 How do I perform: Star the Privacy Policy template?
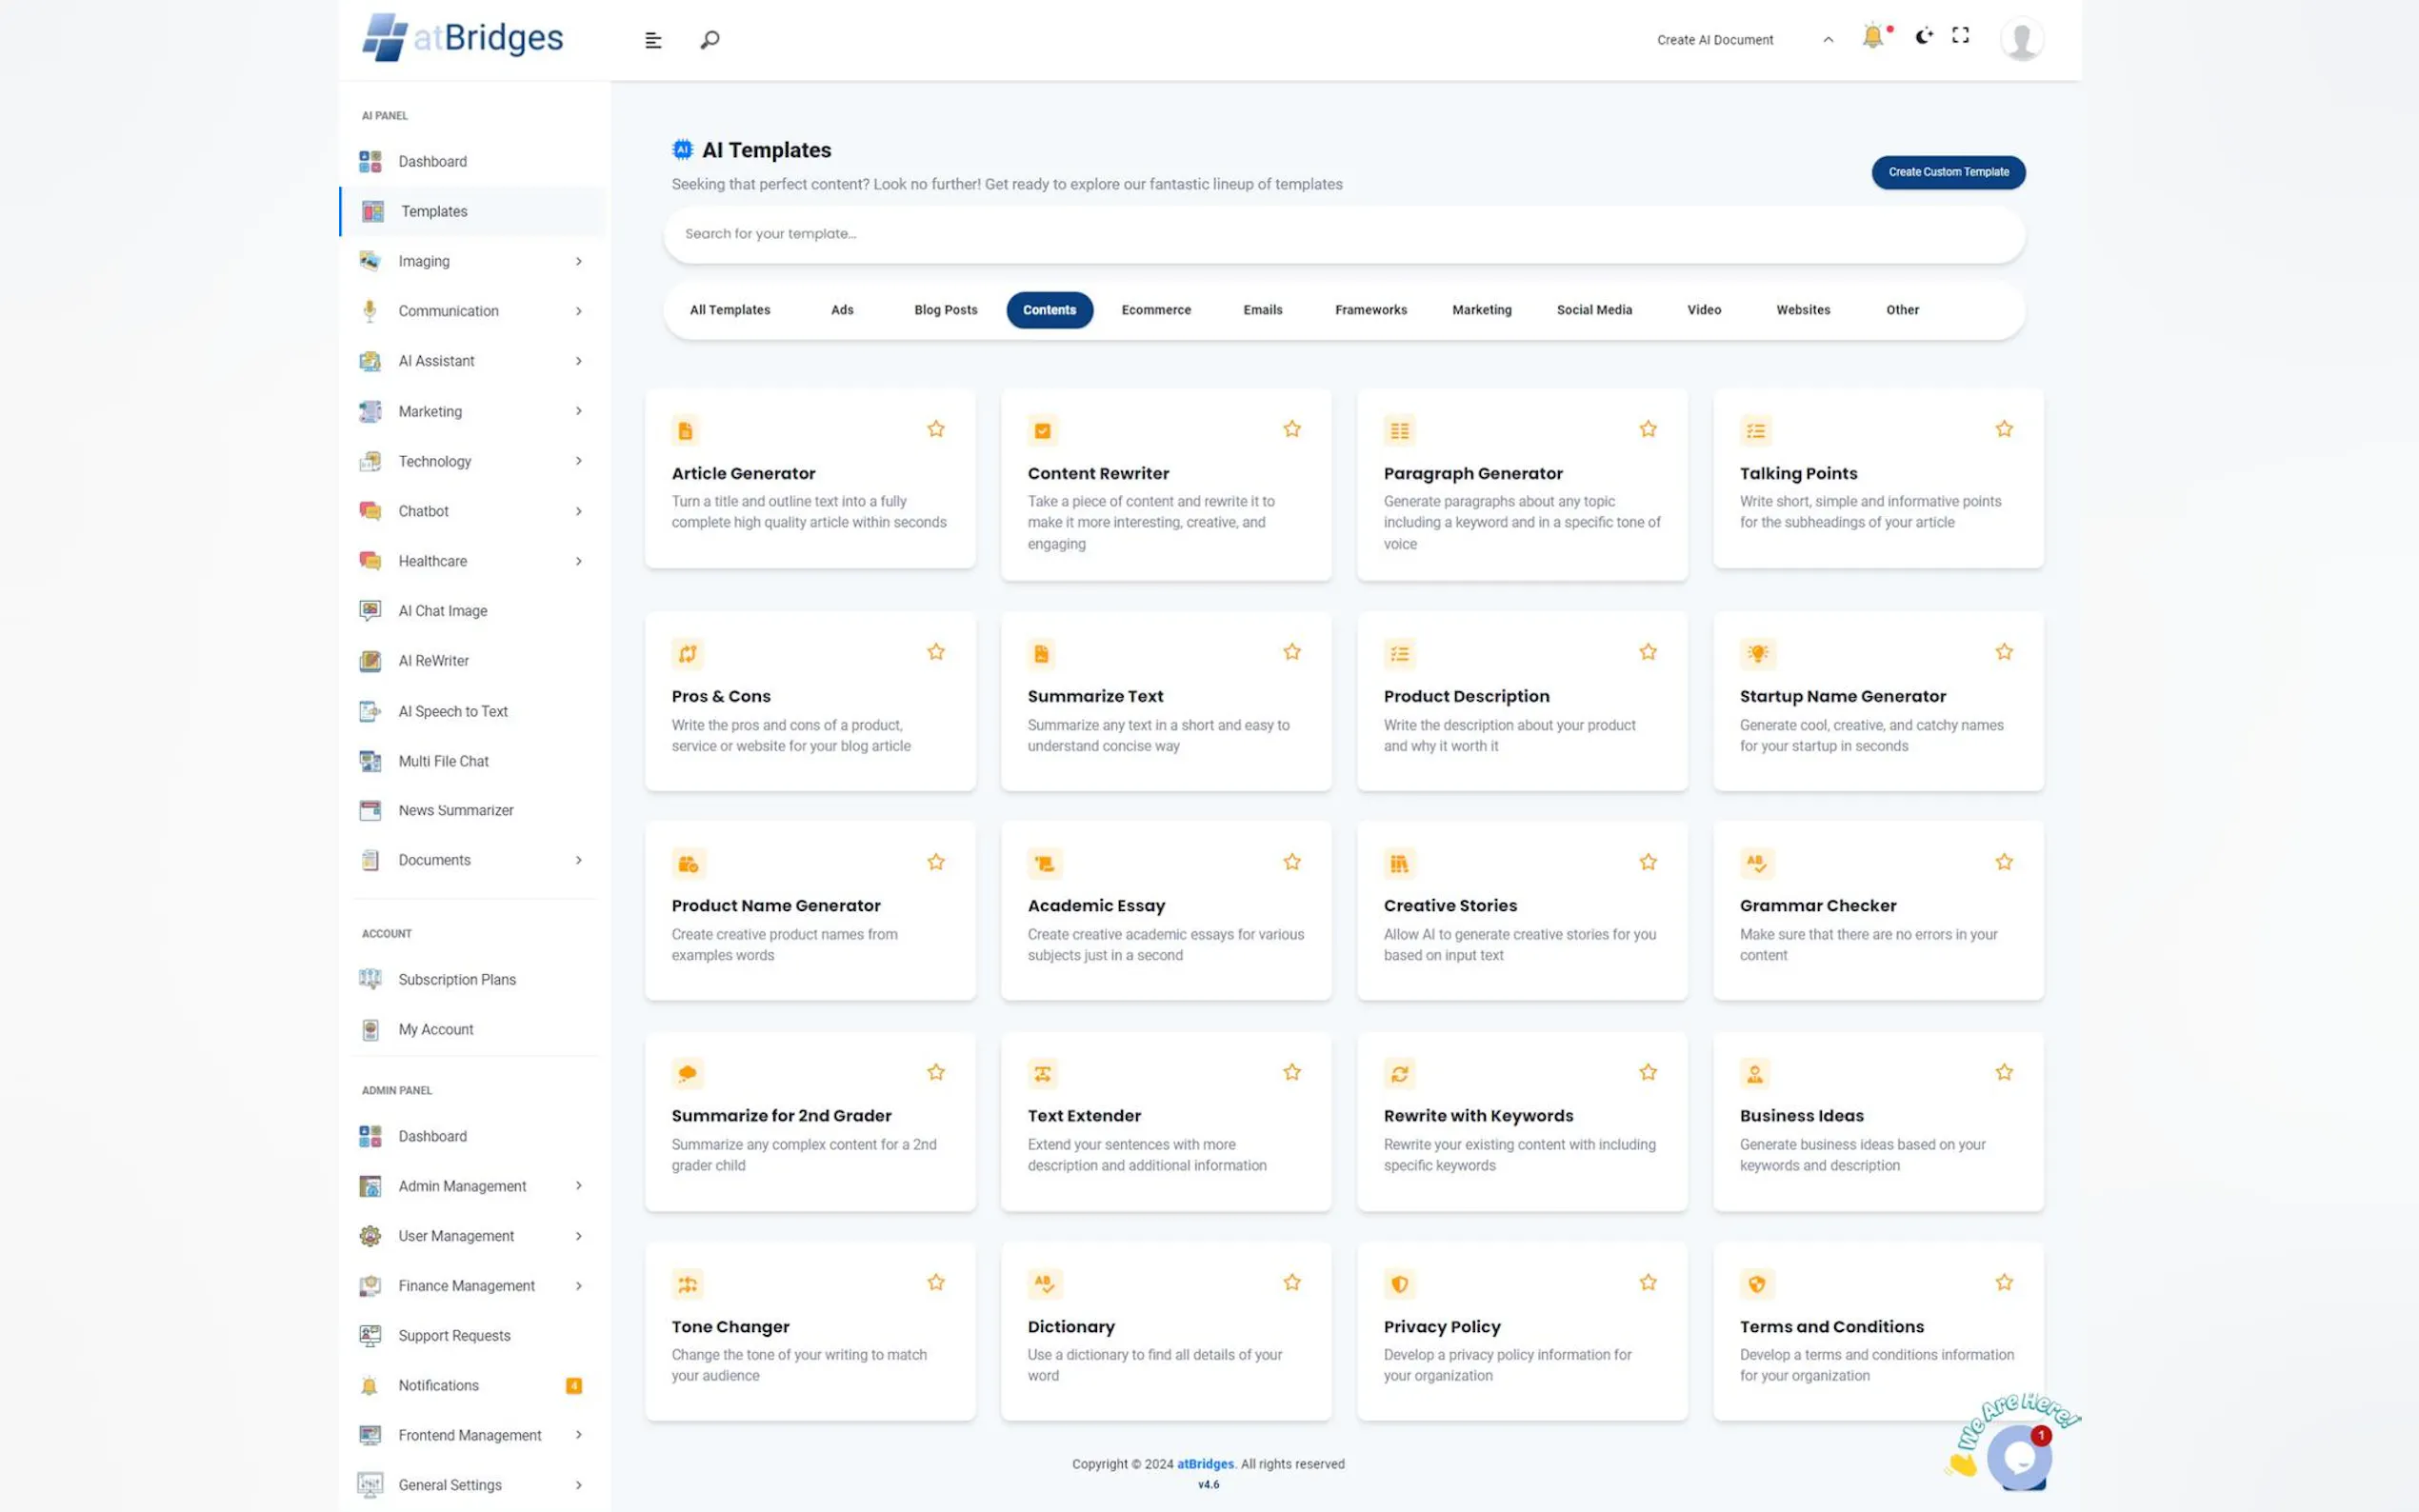click(x=1647, y=1282)
